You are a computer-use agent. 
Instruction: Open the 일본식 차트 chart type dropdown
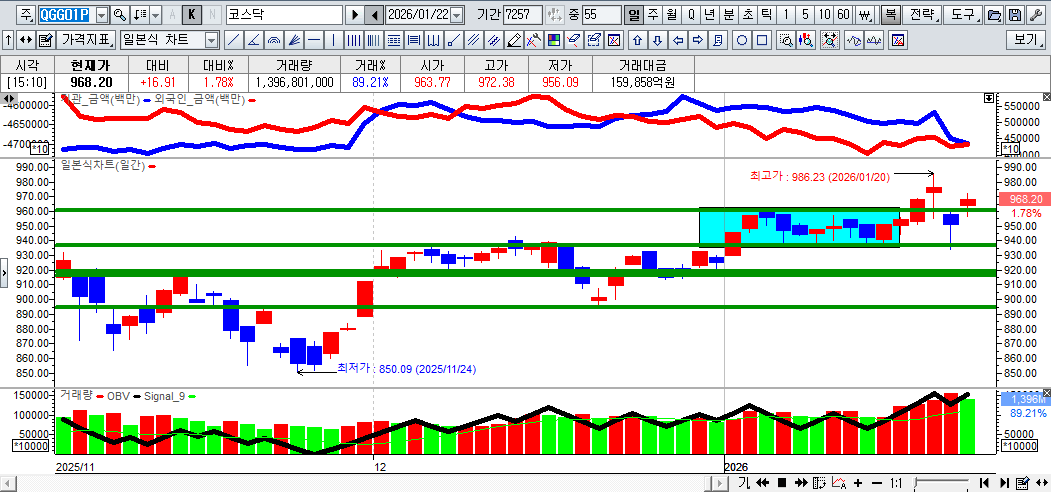(211, 40)
